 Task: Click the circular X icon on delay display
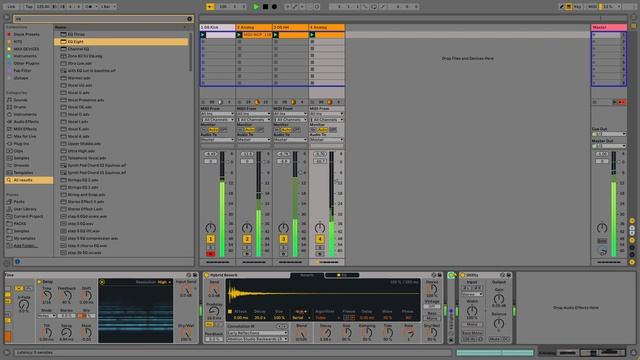click(102, 282)
